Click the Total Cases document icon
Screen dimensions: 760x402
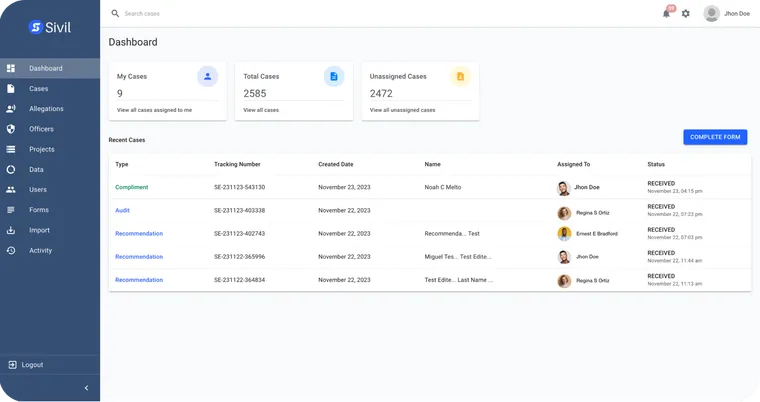[334, 76]
